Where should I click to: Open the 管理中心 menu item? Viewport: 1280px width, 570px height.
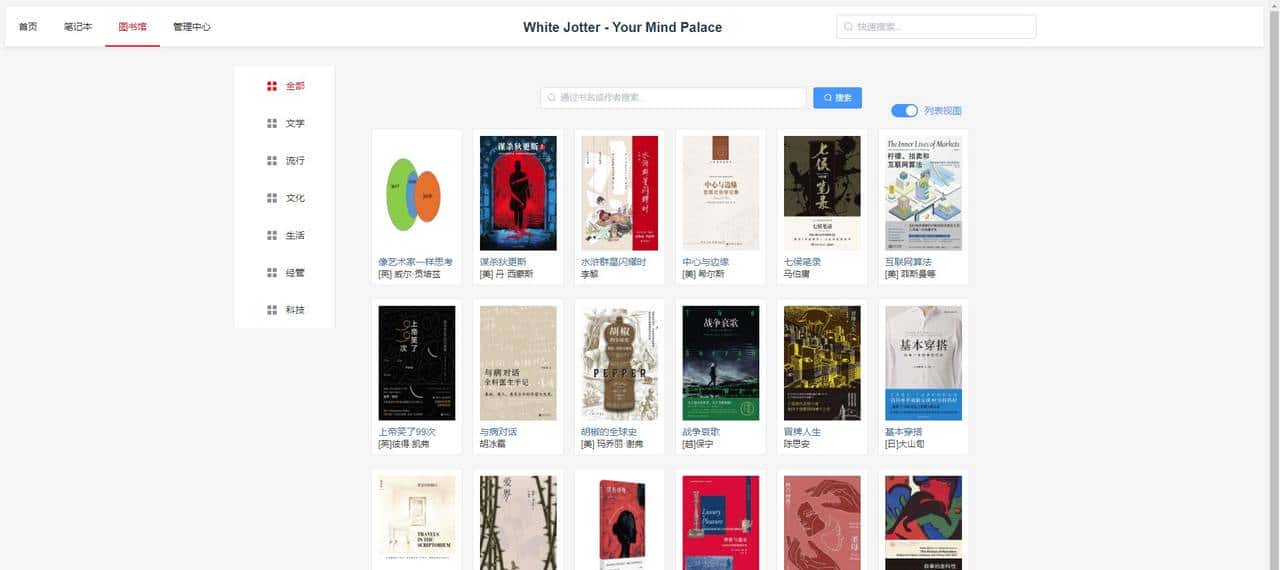pos(192,27)
